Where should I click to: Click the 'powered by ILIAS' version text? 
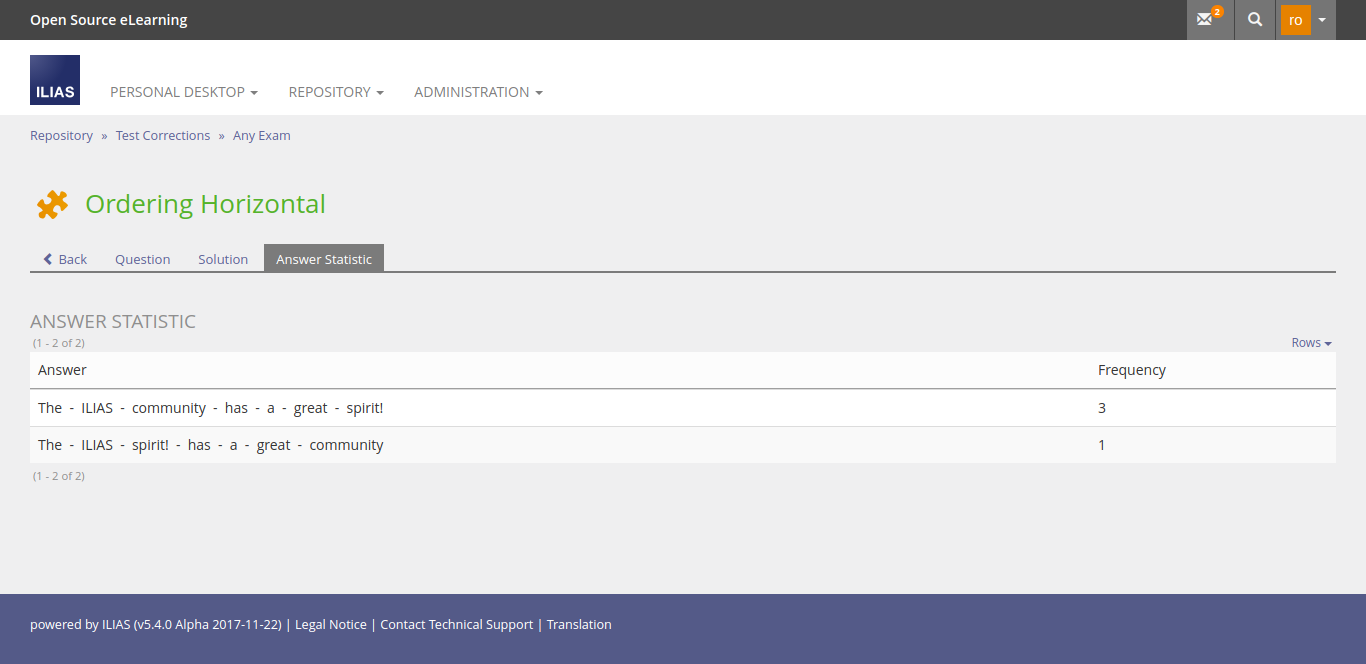(x=156, y=624)
